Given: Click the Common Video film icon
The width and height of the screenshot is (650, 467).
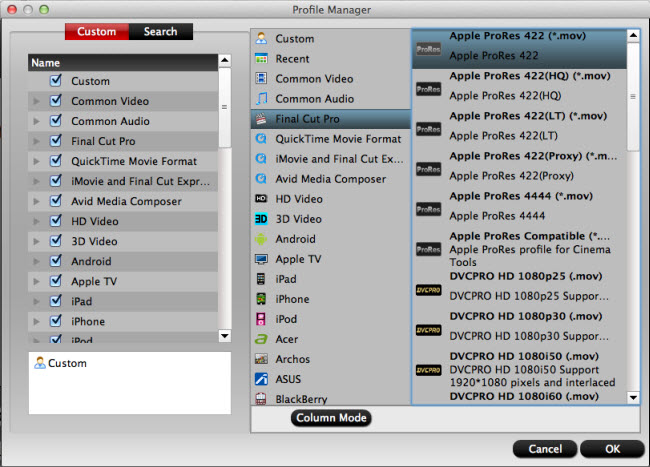Looking at the screenshot, I should click(x=261, y=78).
